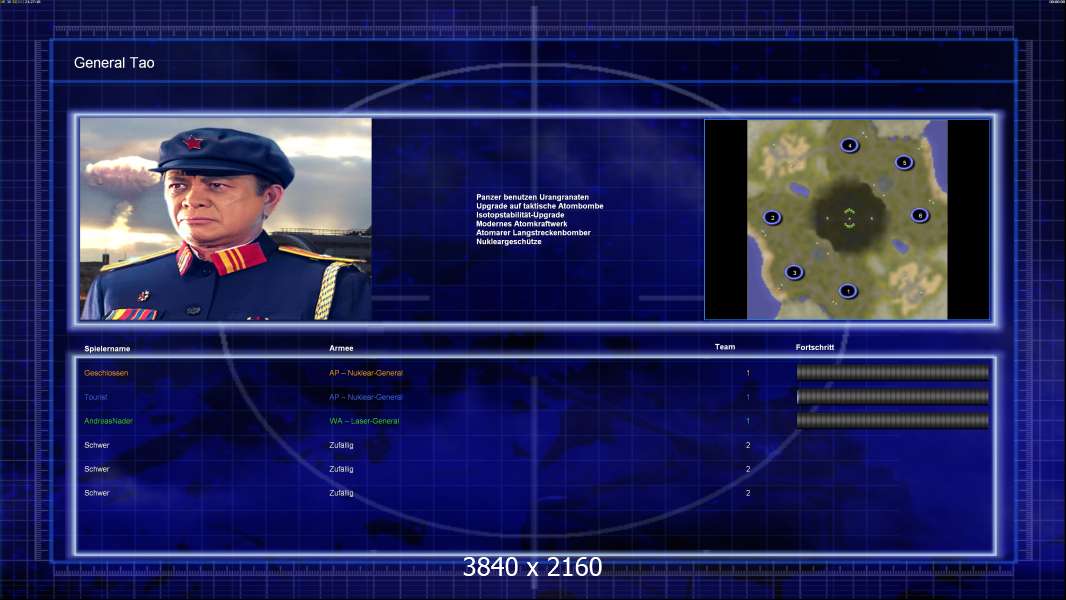
Task: Click start position 4 on the map
Action: (849, 145)
